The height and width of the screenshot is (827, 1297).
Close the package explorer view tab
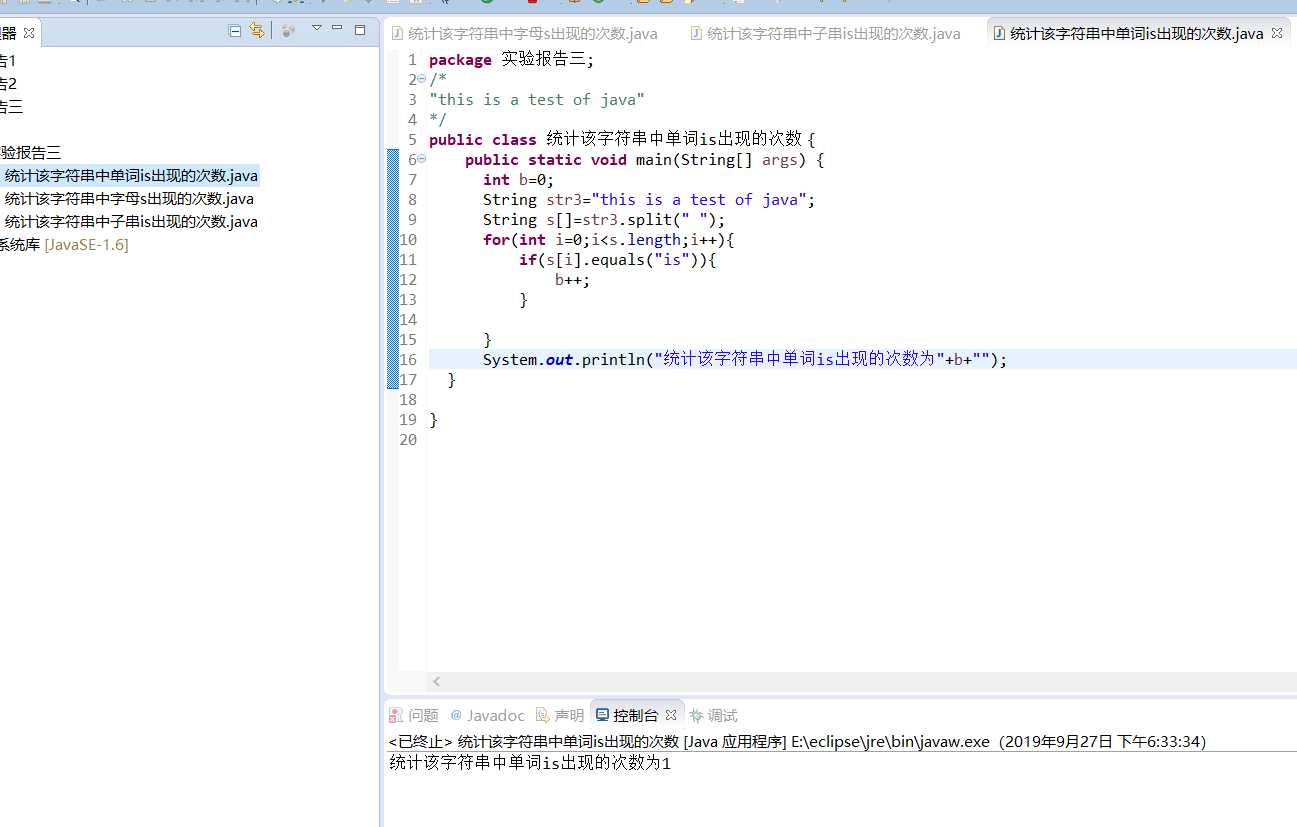29,33
